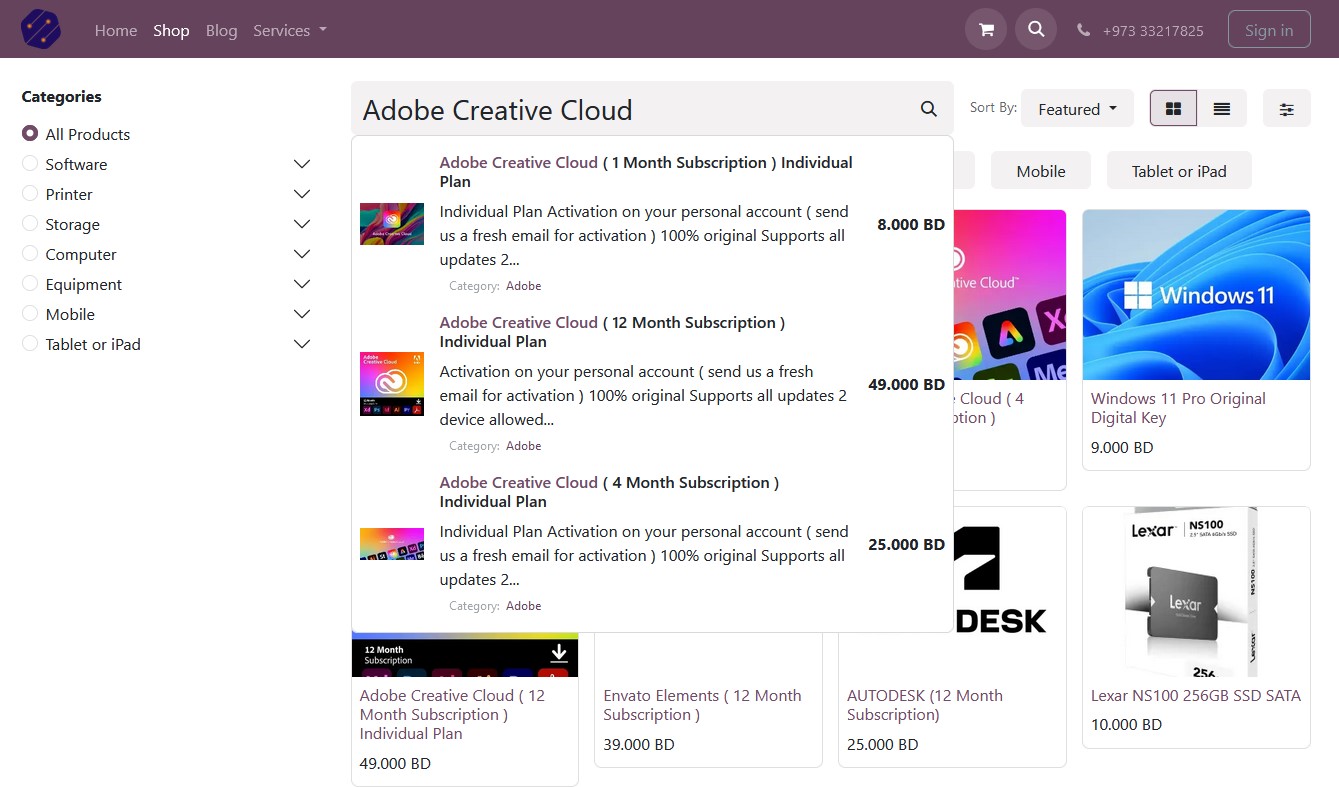Image resolution: width=1339 pixels, height=787 pixels.
Task: Switch to list view
Action: tap(1222, 109)
